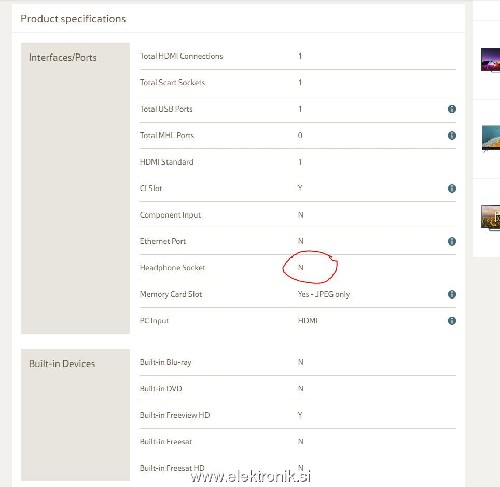
Task: Select the Interfaces/Ports category heading
Action: click(x=63, y=58)
